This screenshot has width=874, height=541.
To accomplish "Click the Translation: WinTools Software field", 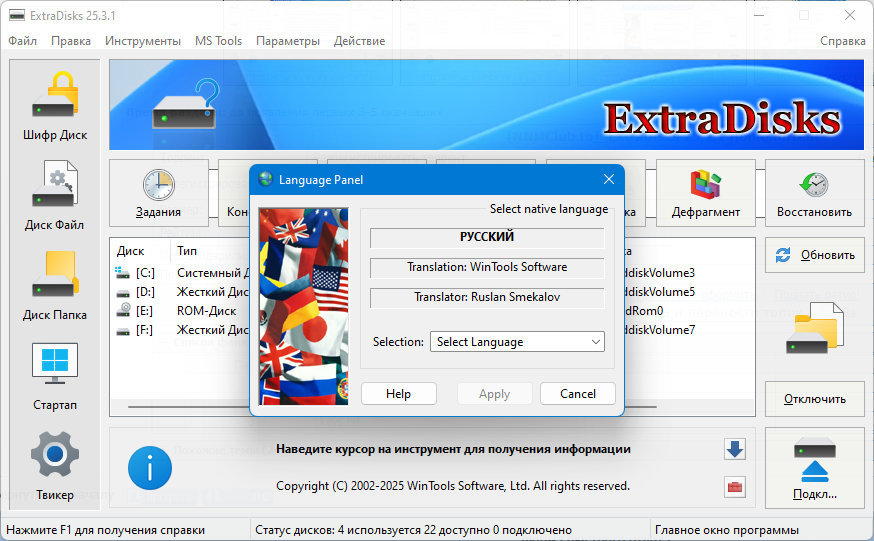I will [x=487, y=267].
